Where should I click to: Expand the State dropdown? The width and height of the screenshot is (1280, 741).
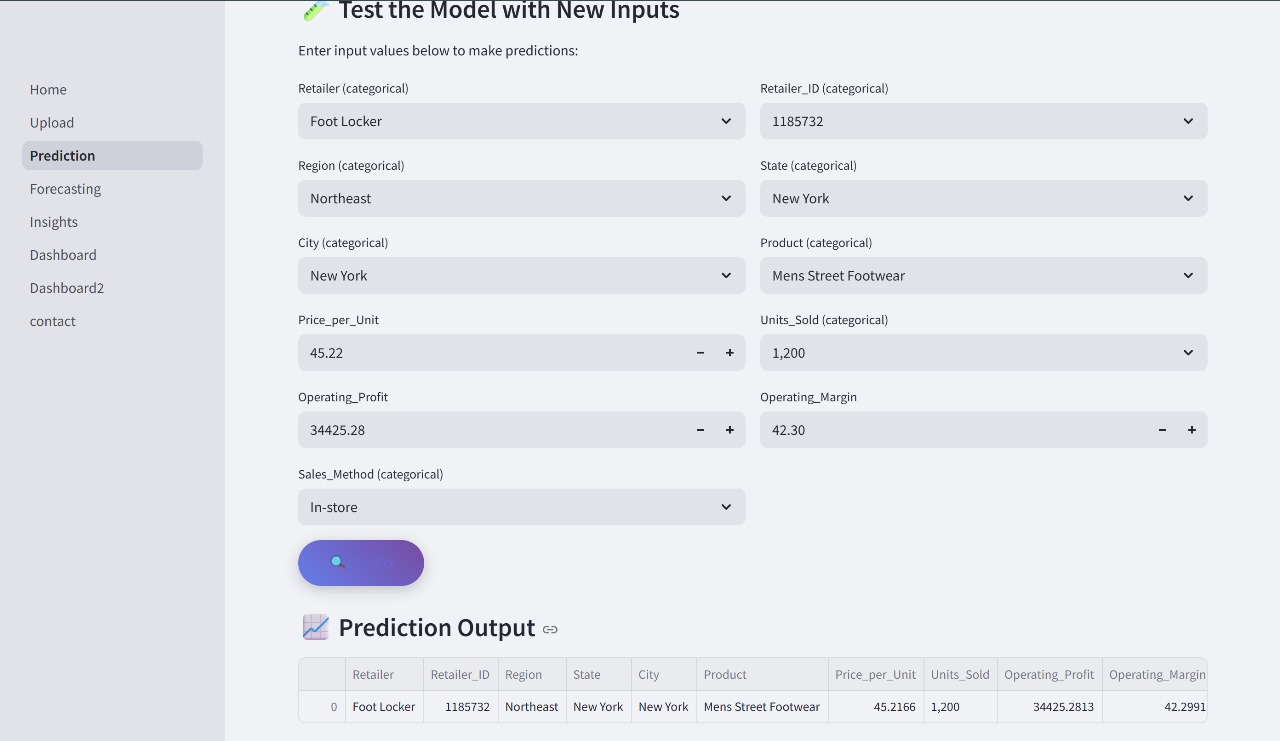(983, 198)
